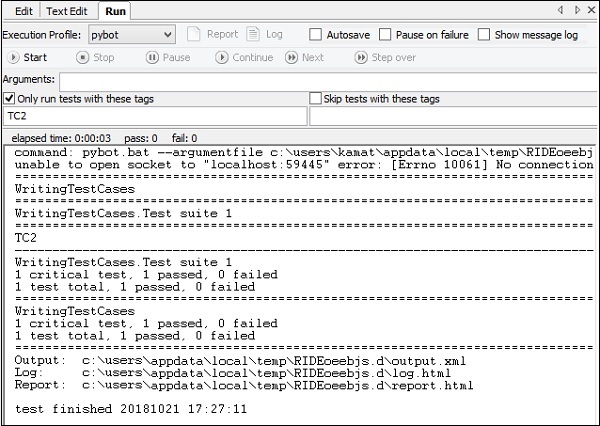Image resolution: width=600 pixels, height=426 pixels.
Task: Open the Log icon button
Action: 254,35
